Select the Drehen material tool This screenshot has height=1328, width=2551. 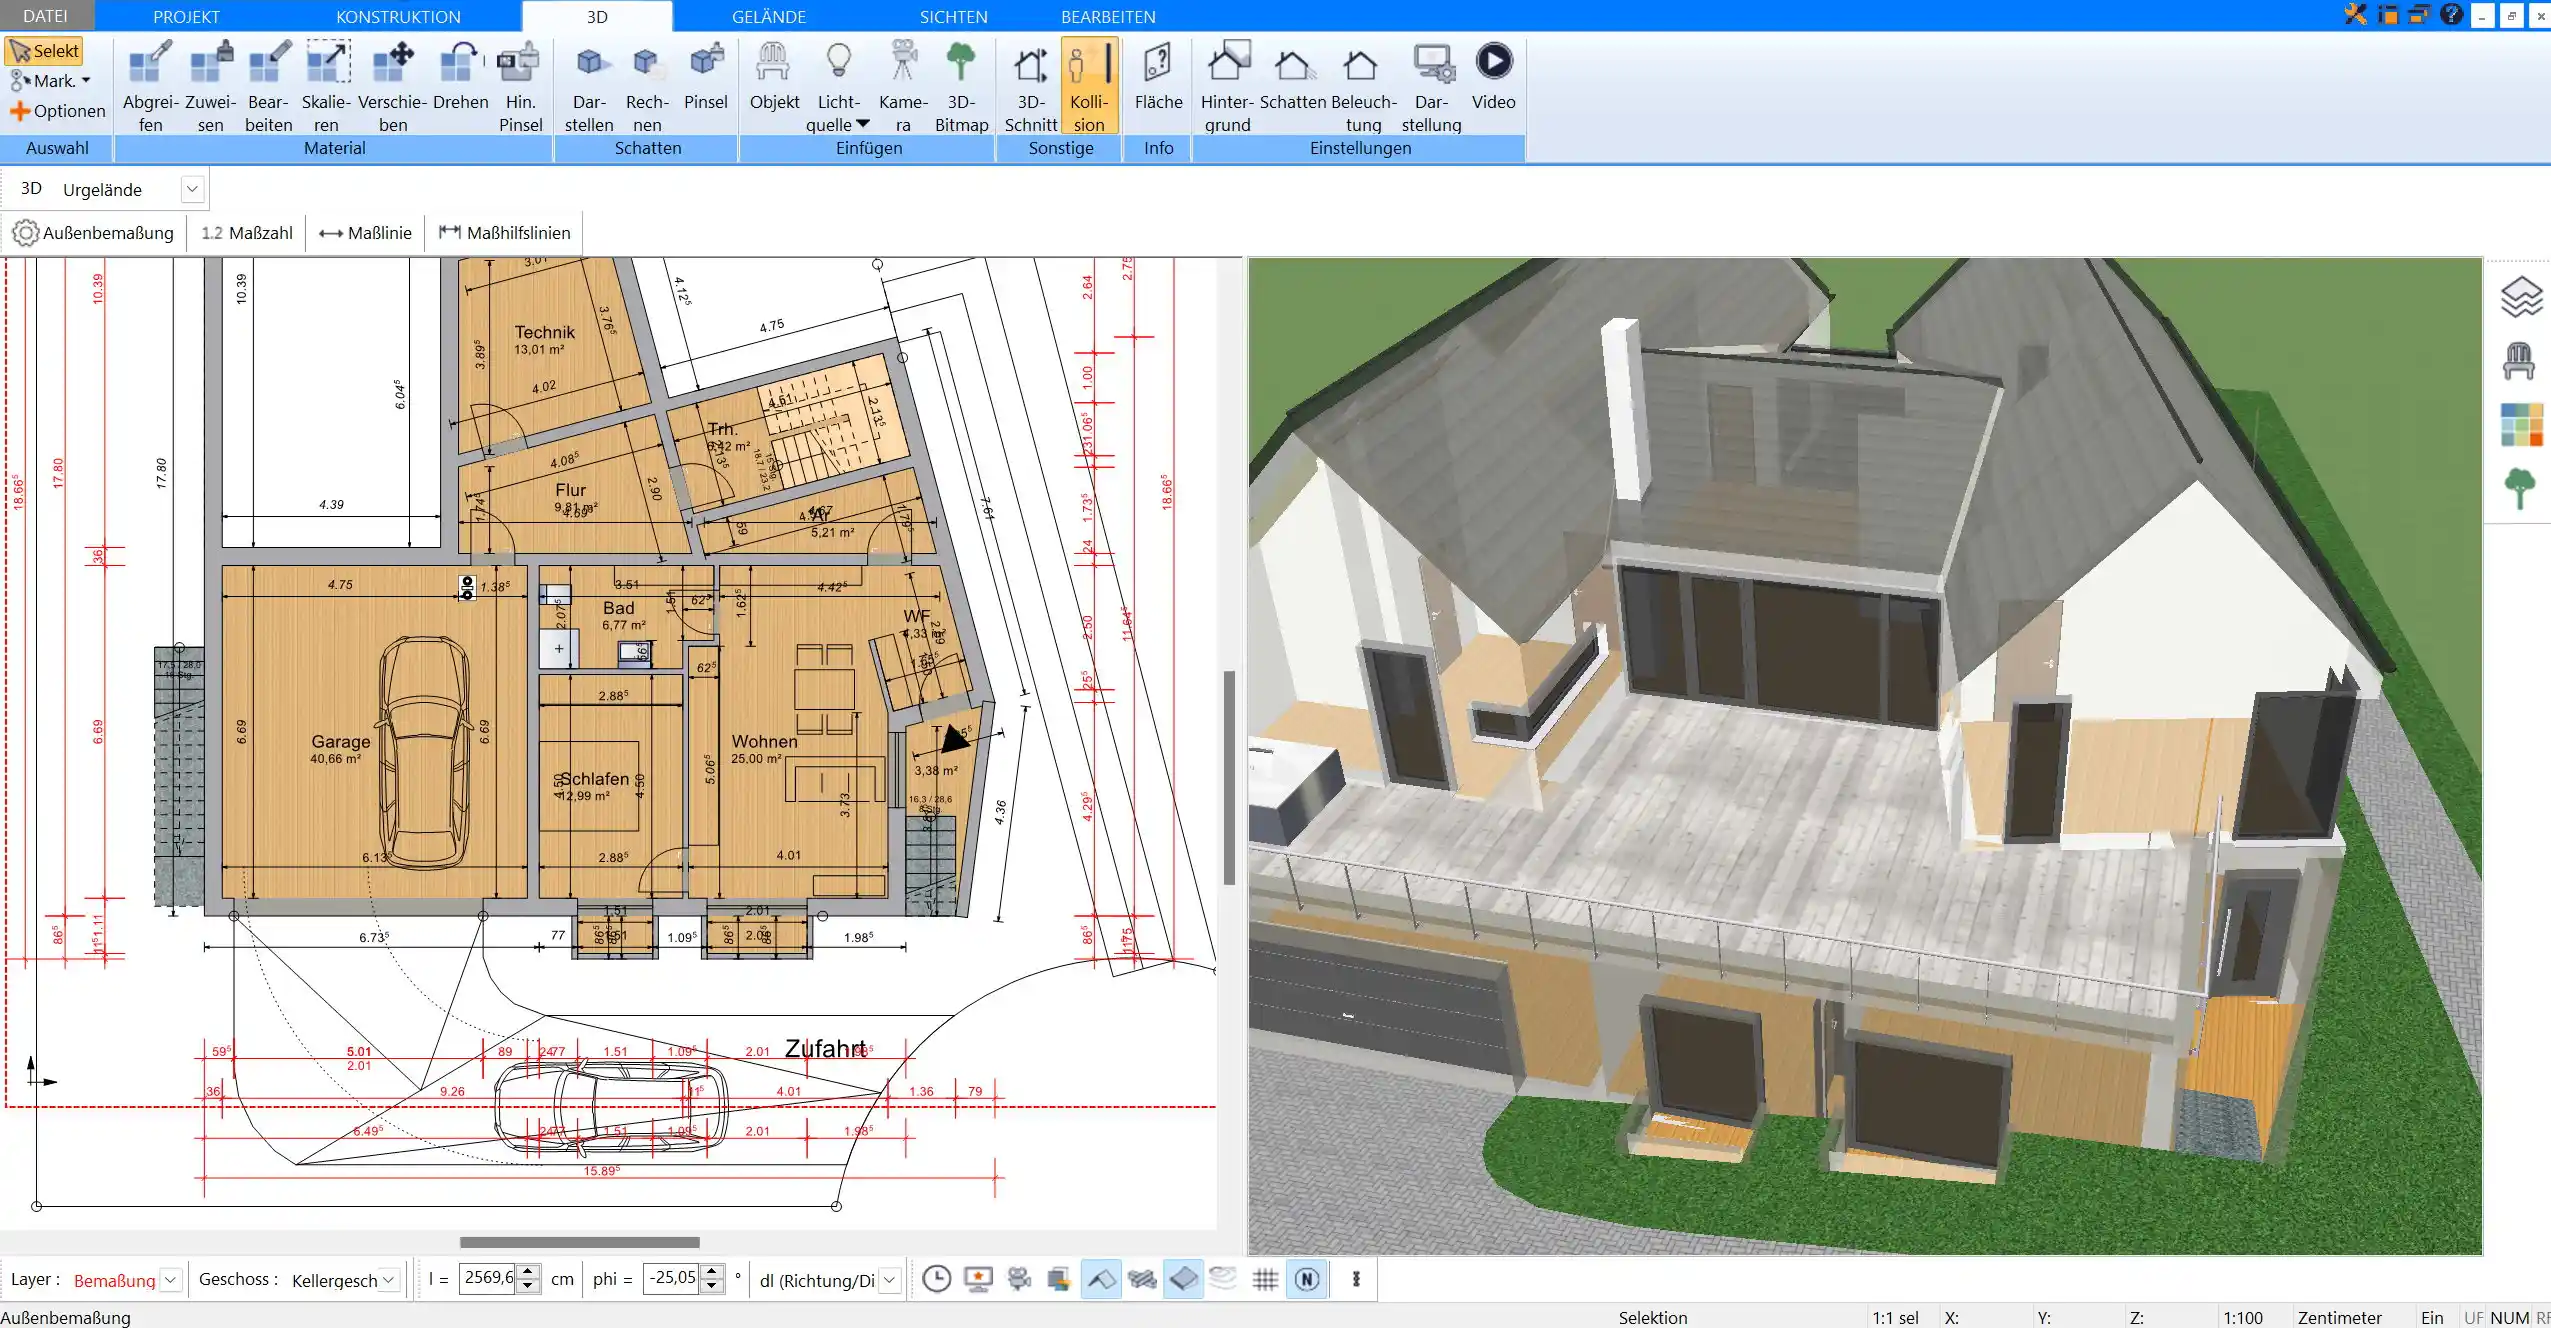click(460, 77)
